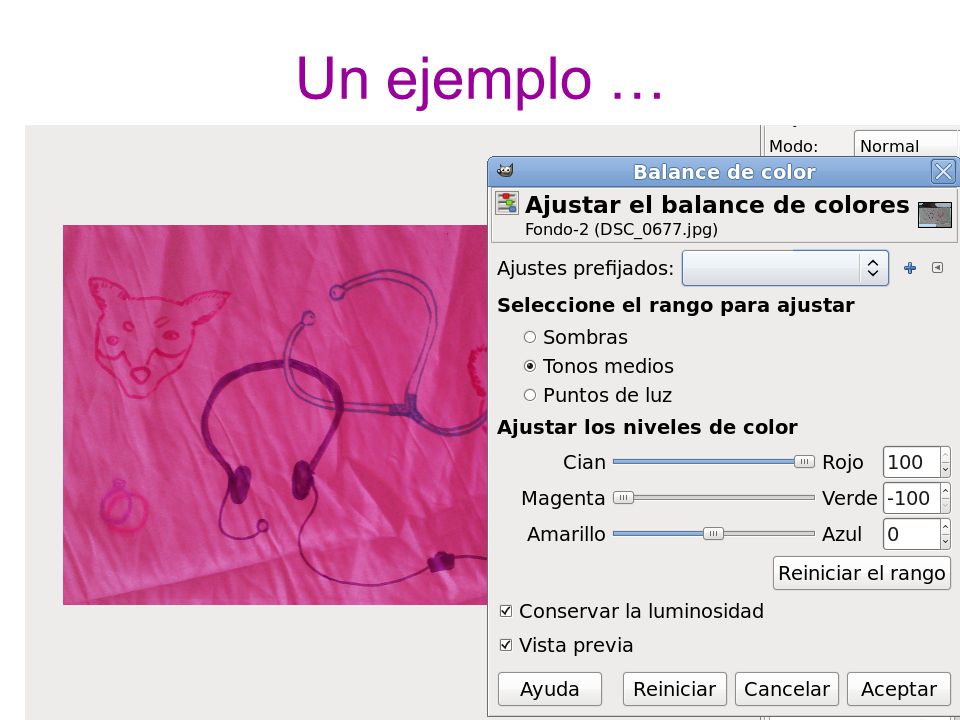Viewport: 960px width, 720px height.
Task: Click the Azul value spinner arrows
Action: coord(945,534)
